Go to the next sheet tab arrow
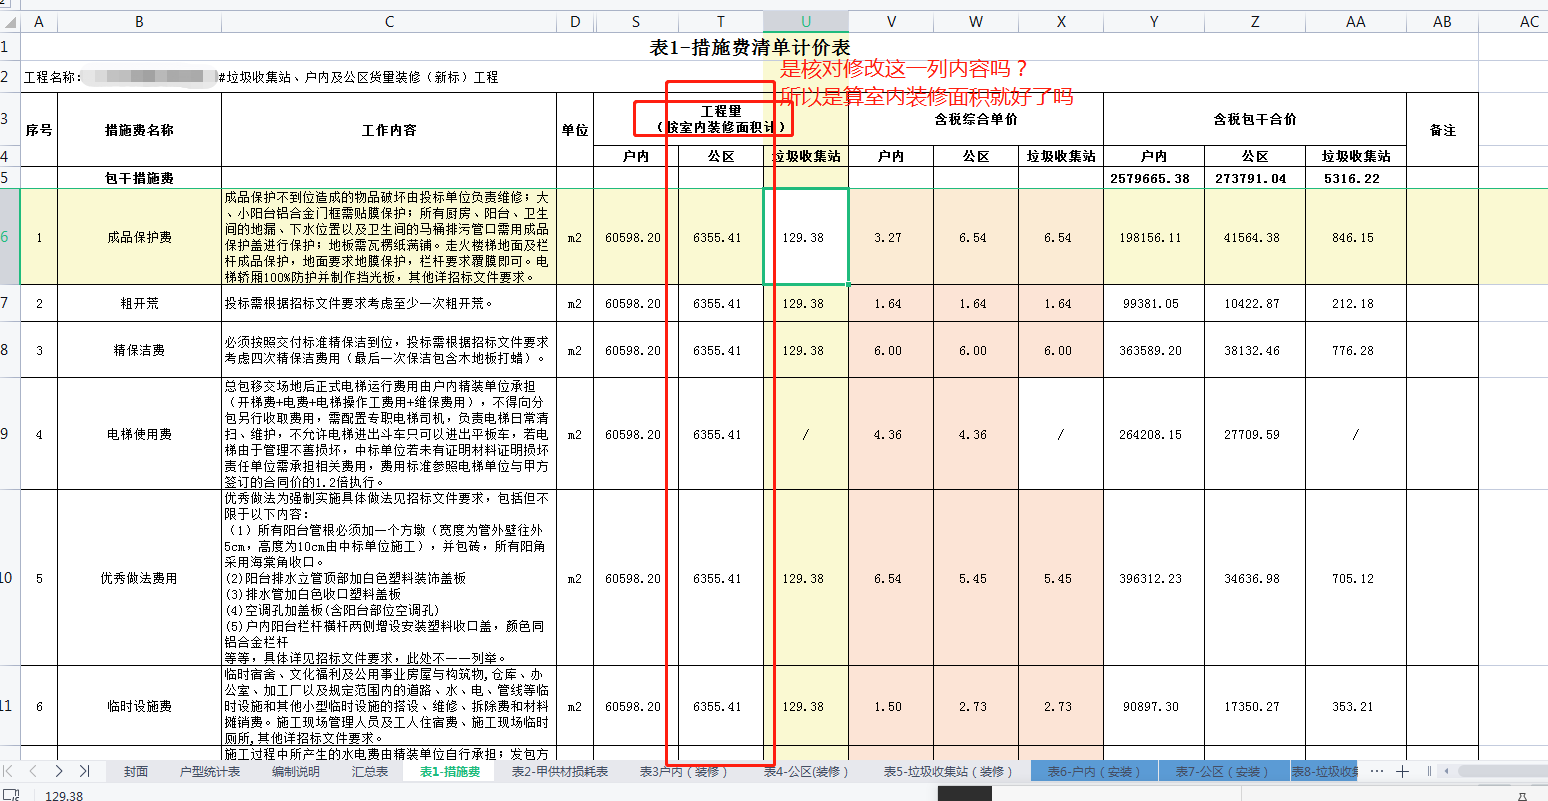This screenshot has height=801, width=1548. [x=59, y=771]
